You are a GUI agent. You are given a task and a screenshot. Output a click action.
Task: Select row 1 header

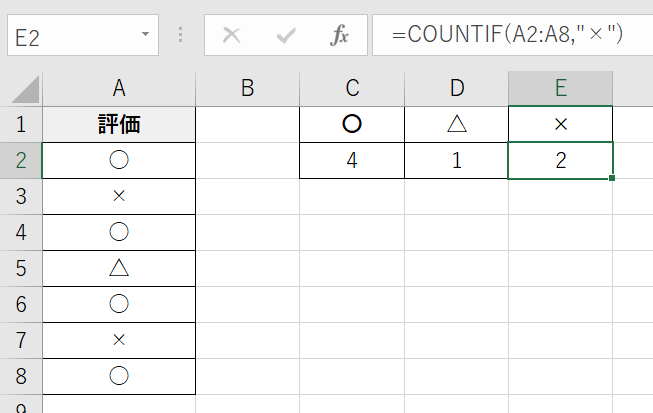20,125
